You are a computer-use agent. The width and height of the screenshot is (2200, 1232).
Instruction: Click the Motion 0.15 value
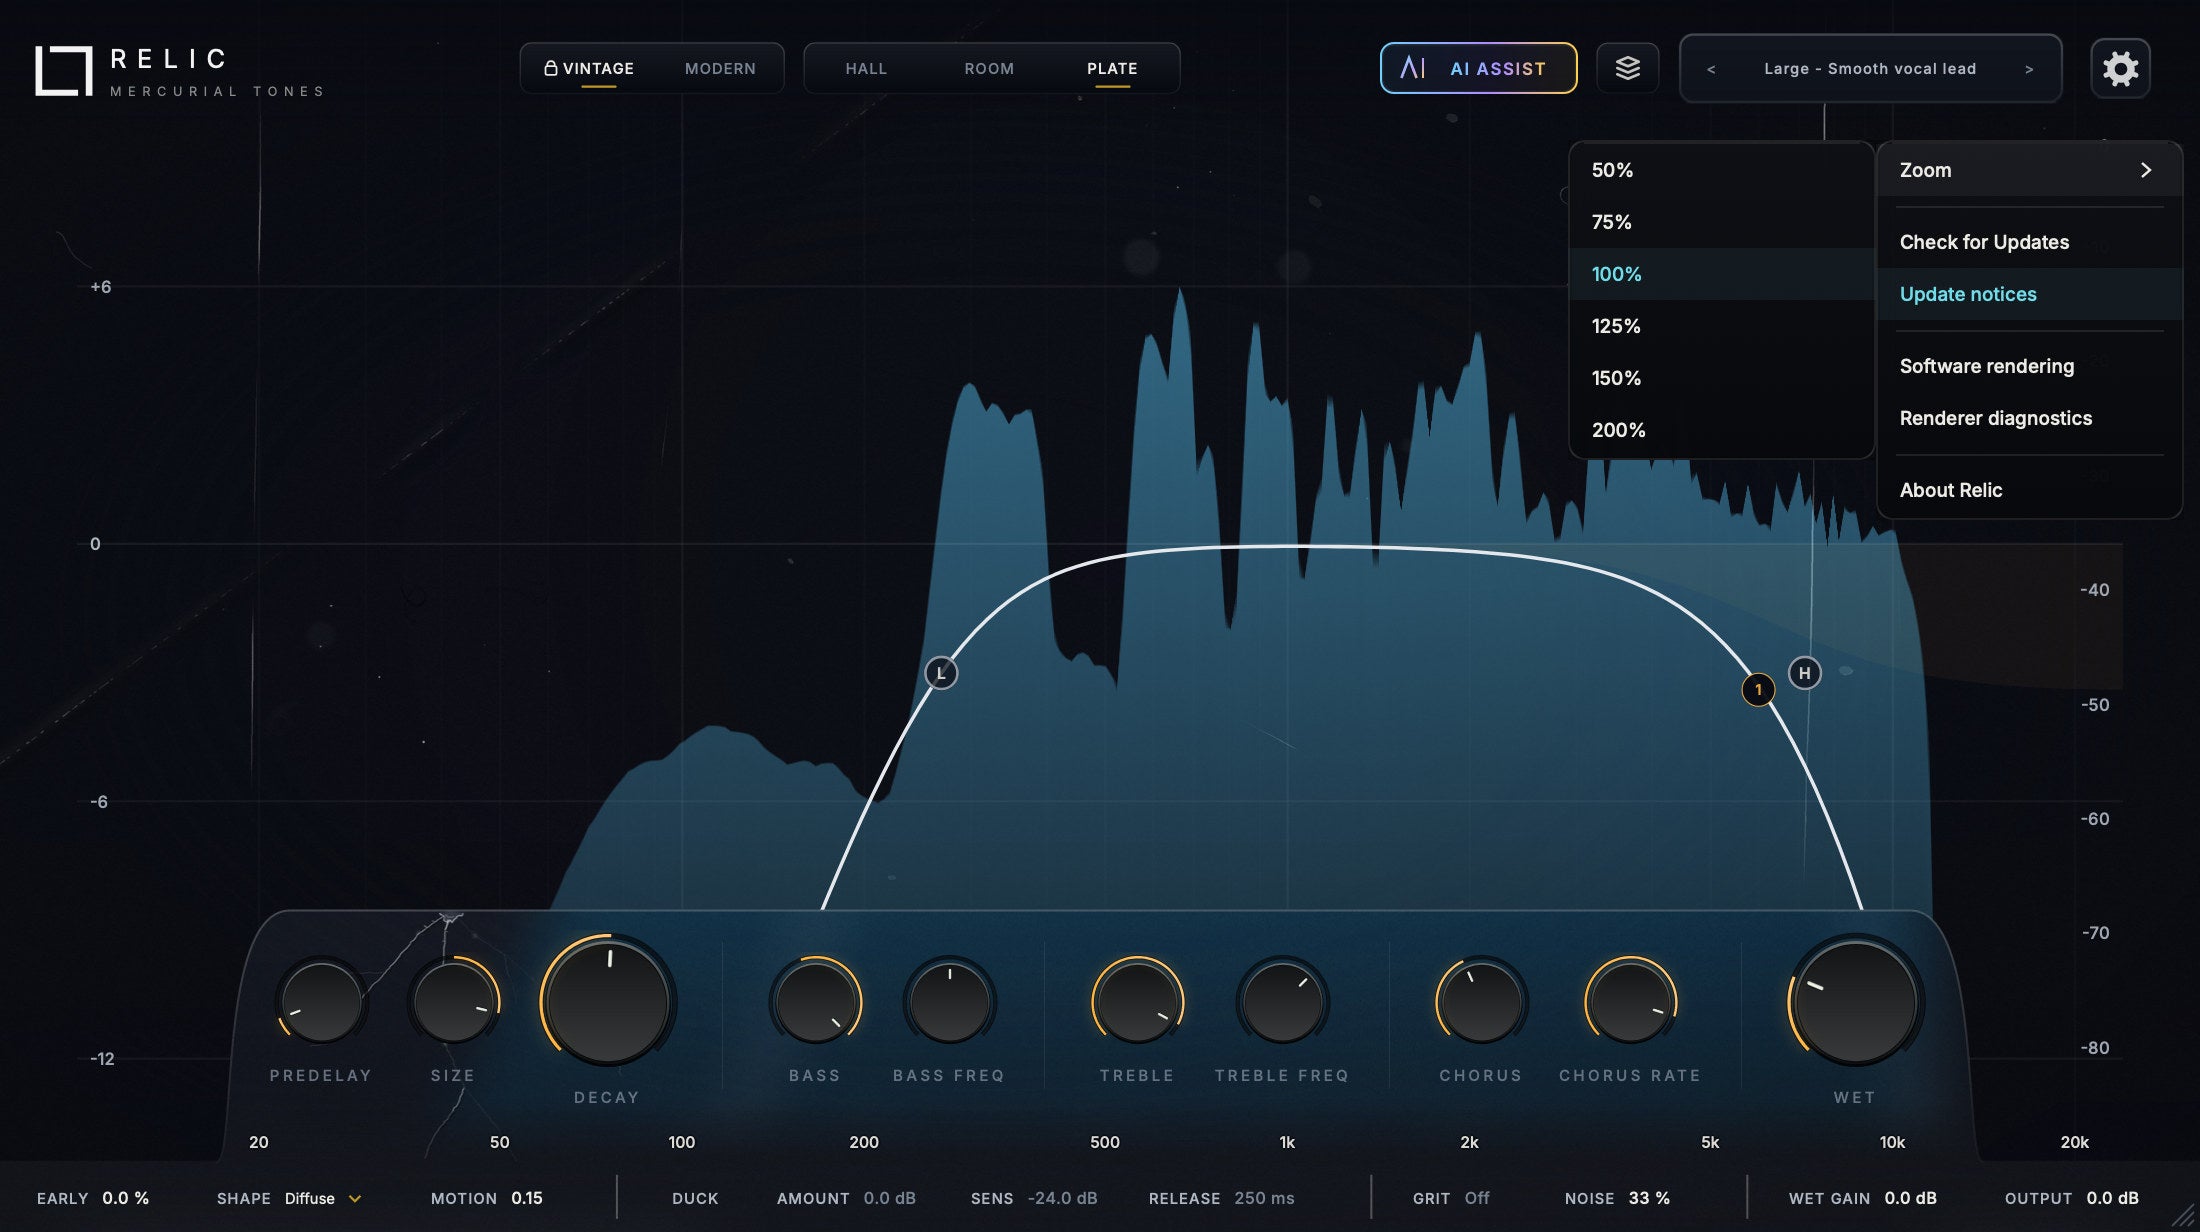pyautogui.click(x=527, y=1198)
